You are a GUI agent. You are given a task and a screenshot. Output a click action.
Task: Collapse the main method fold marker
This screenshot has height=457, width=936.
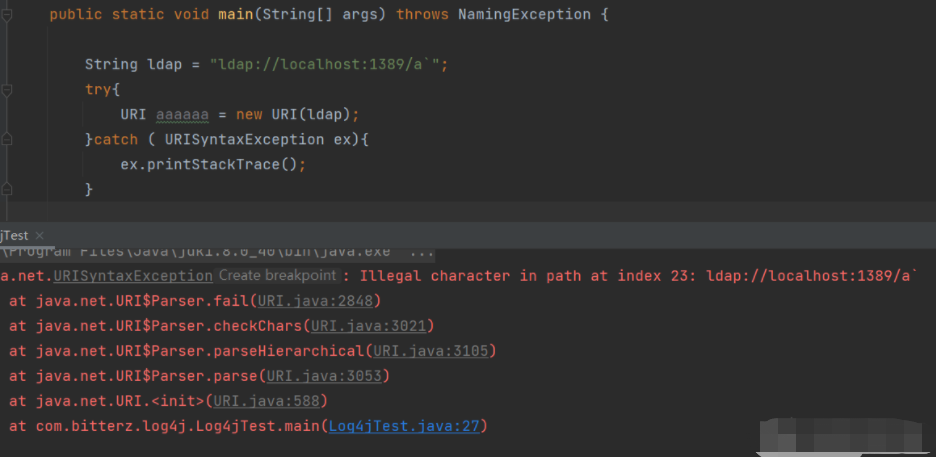[x=7, y=15]
